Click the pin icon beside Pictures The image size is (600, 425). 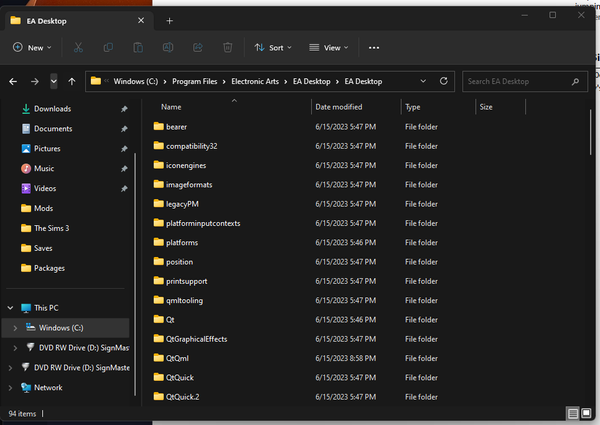(x=124, y=149)
